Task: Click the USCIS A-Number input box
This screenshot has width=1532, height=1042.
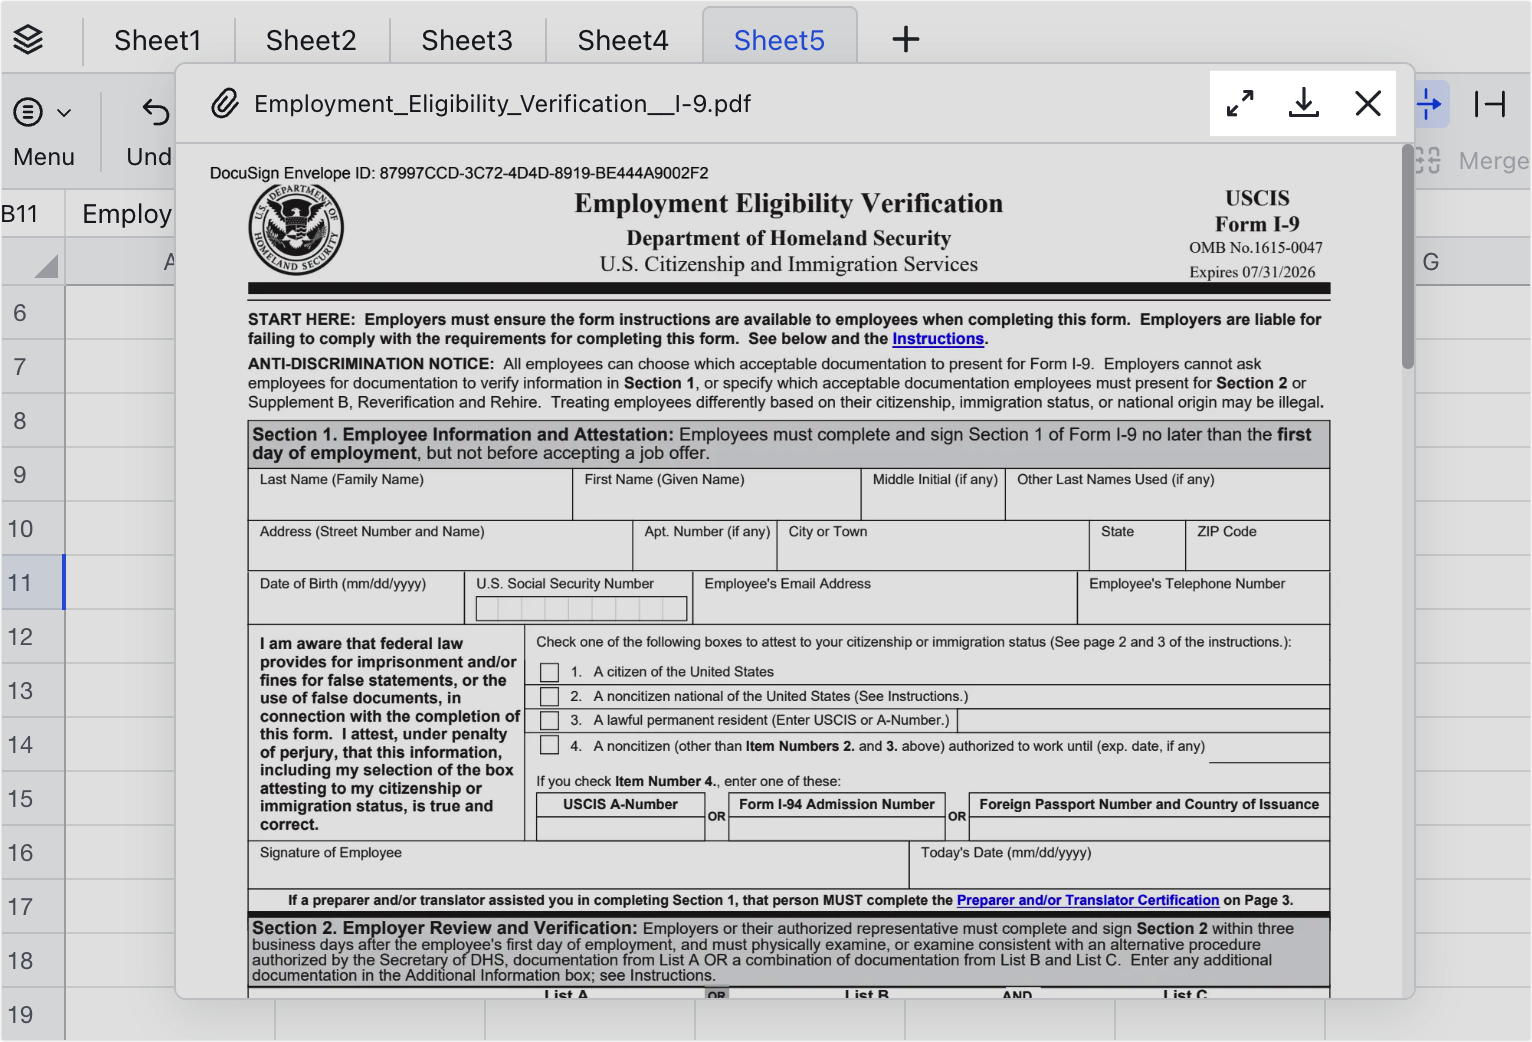Action: pos(620,829)
